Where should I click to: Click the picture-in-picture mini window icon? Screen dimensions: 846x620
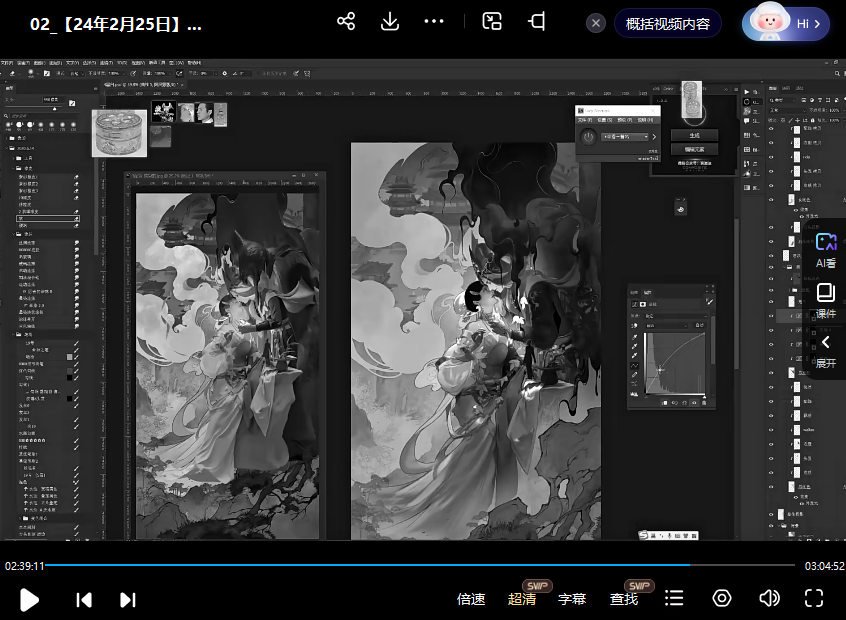tap(492, 22)
